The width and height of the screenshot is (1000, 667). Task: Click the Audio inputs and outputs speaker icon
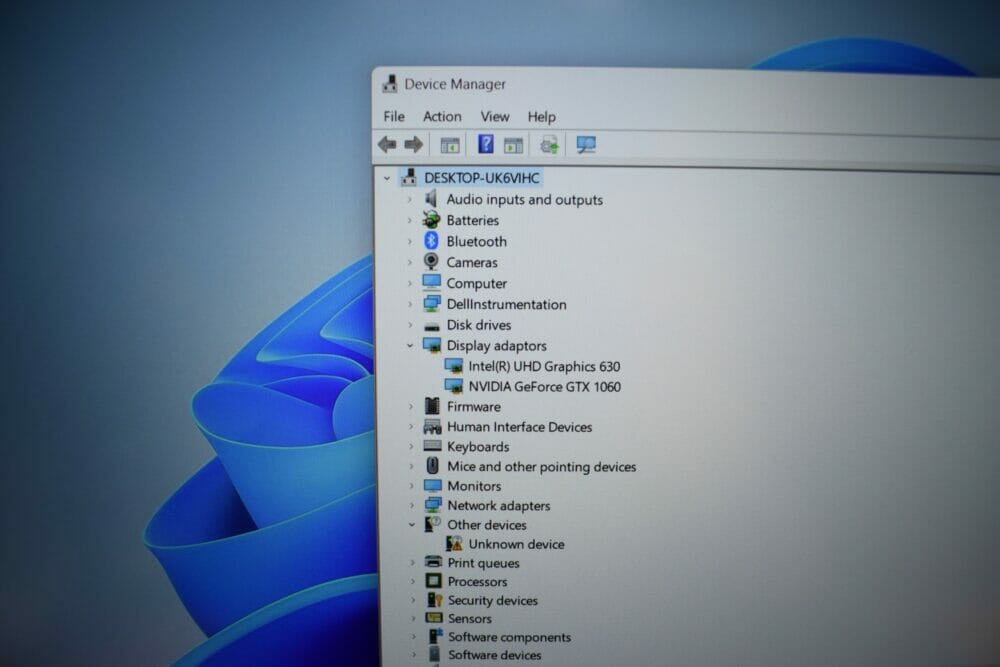click(x=432, y=199)
